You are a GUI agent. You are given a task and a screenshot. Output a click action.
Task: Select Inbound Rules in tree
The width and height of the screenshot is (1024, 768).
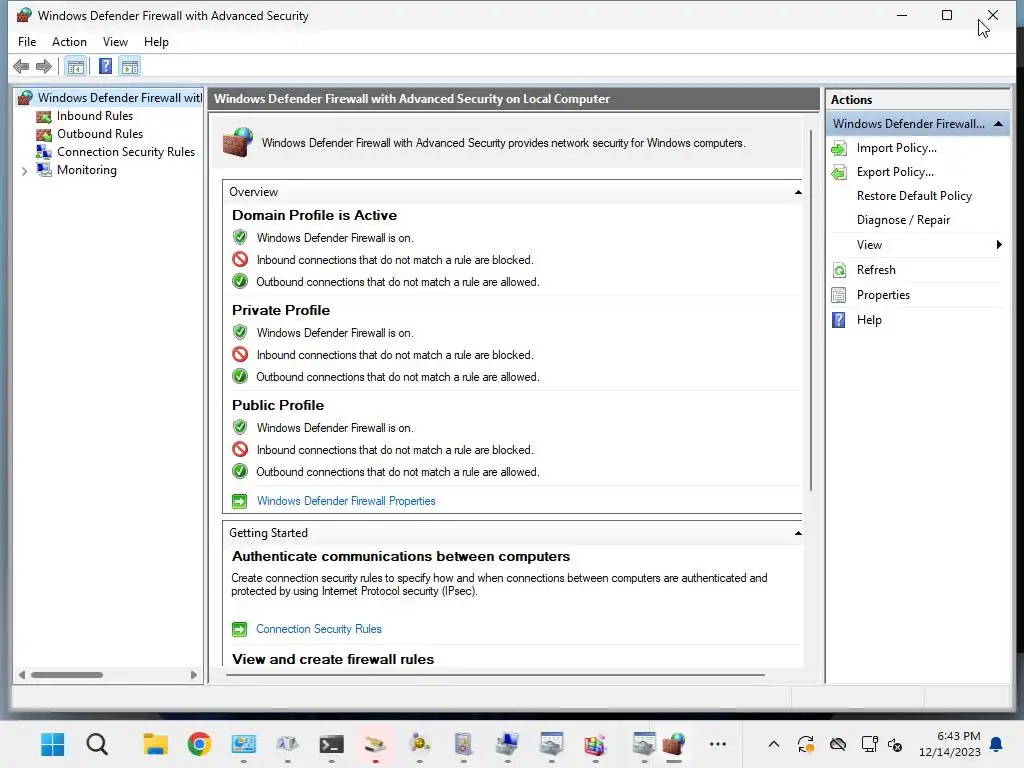(95, 116)
